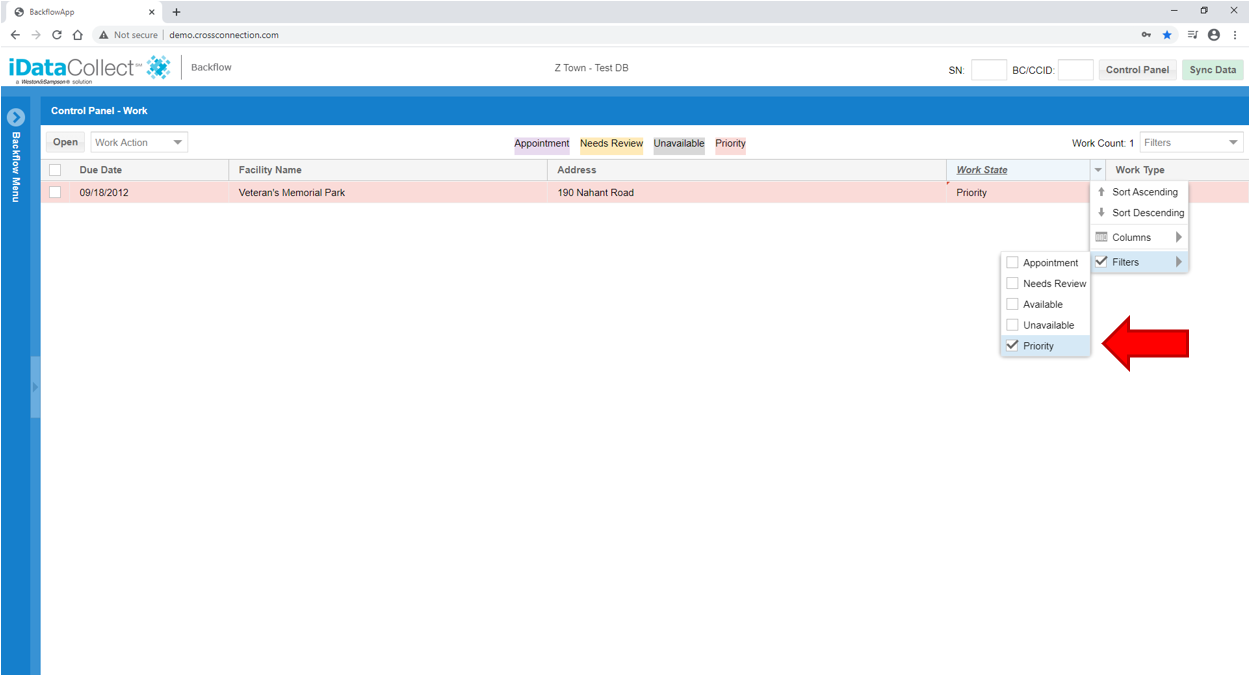The image size is (1249, 675).
Task: Open the browser profile avatar icon
Action: coord(1214,34)
